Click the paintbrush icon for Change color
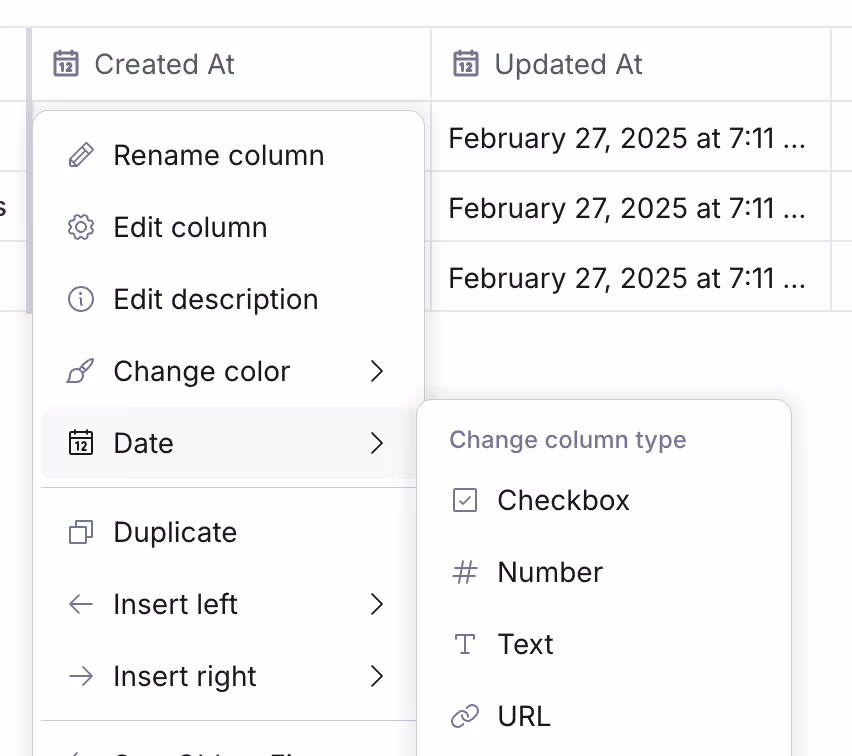The height and width of the screenshot is (756, 852). [81, 371]
